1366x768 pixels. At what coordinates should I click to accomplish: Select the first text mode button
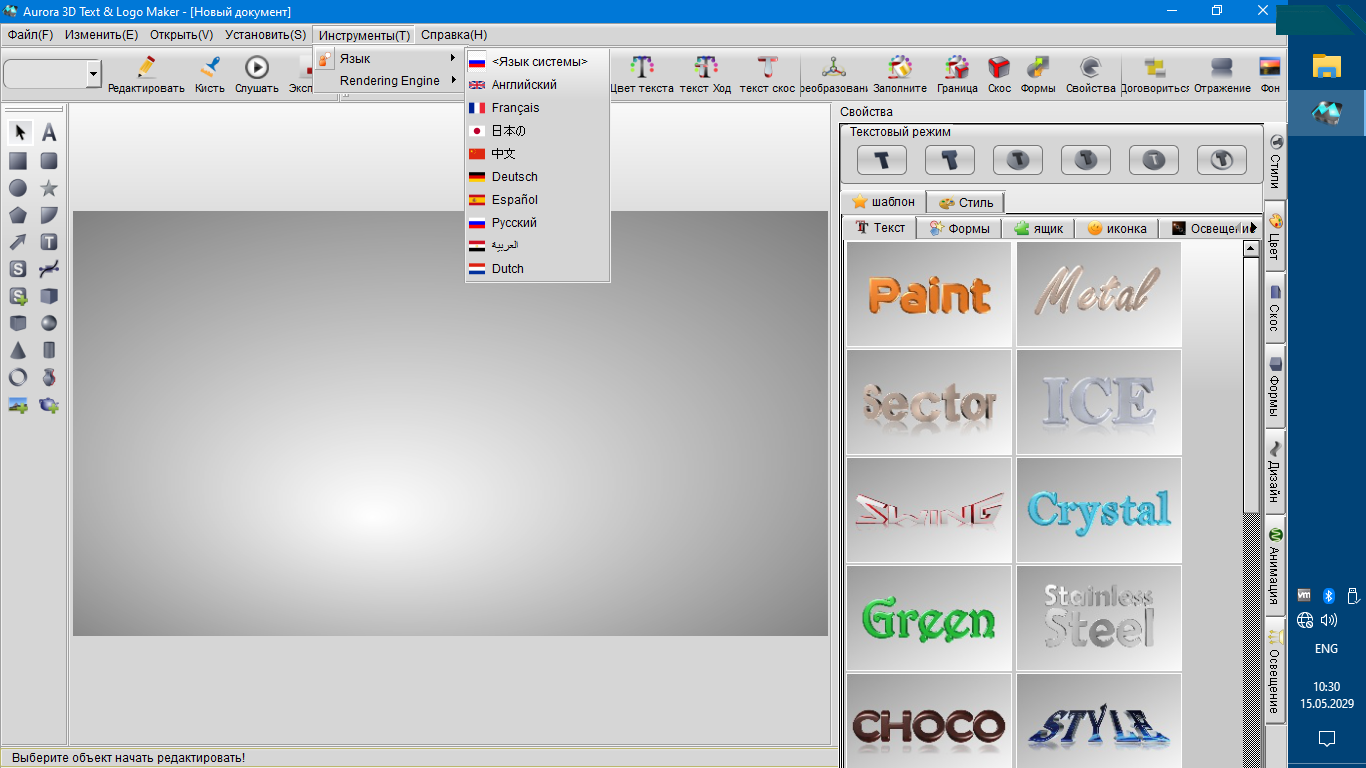click(x=882, y=160)
